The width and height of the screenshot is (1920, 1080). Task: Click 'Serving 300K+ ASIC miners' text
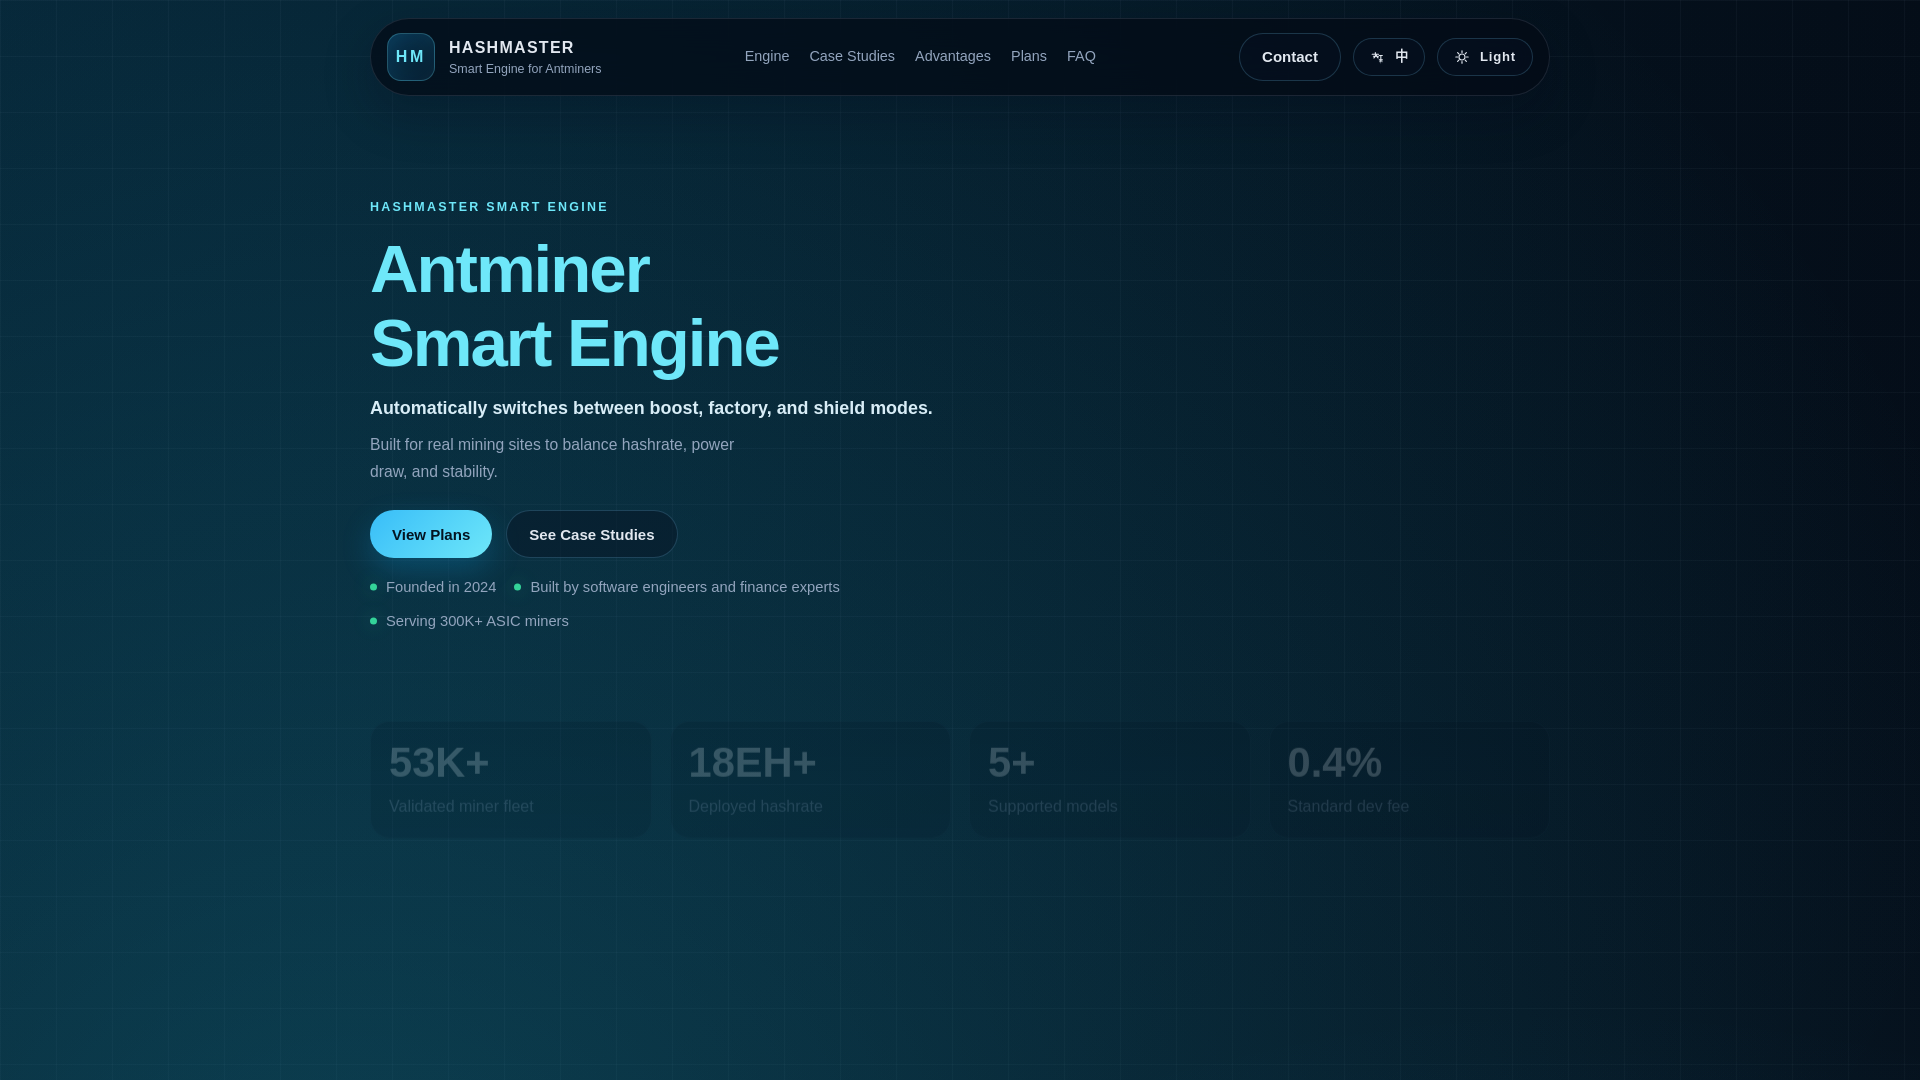(x=477, y=621)
